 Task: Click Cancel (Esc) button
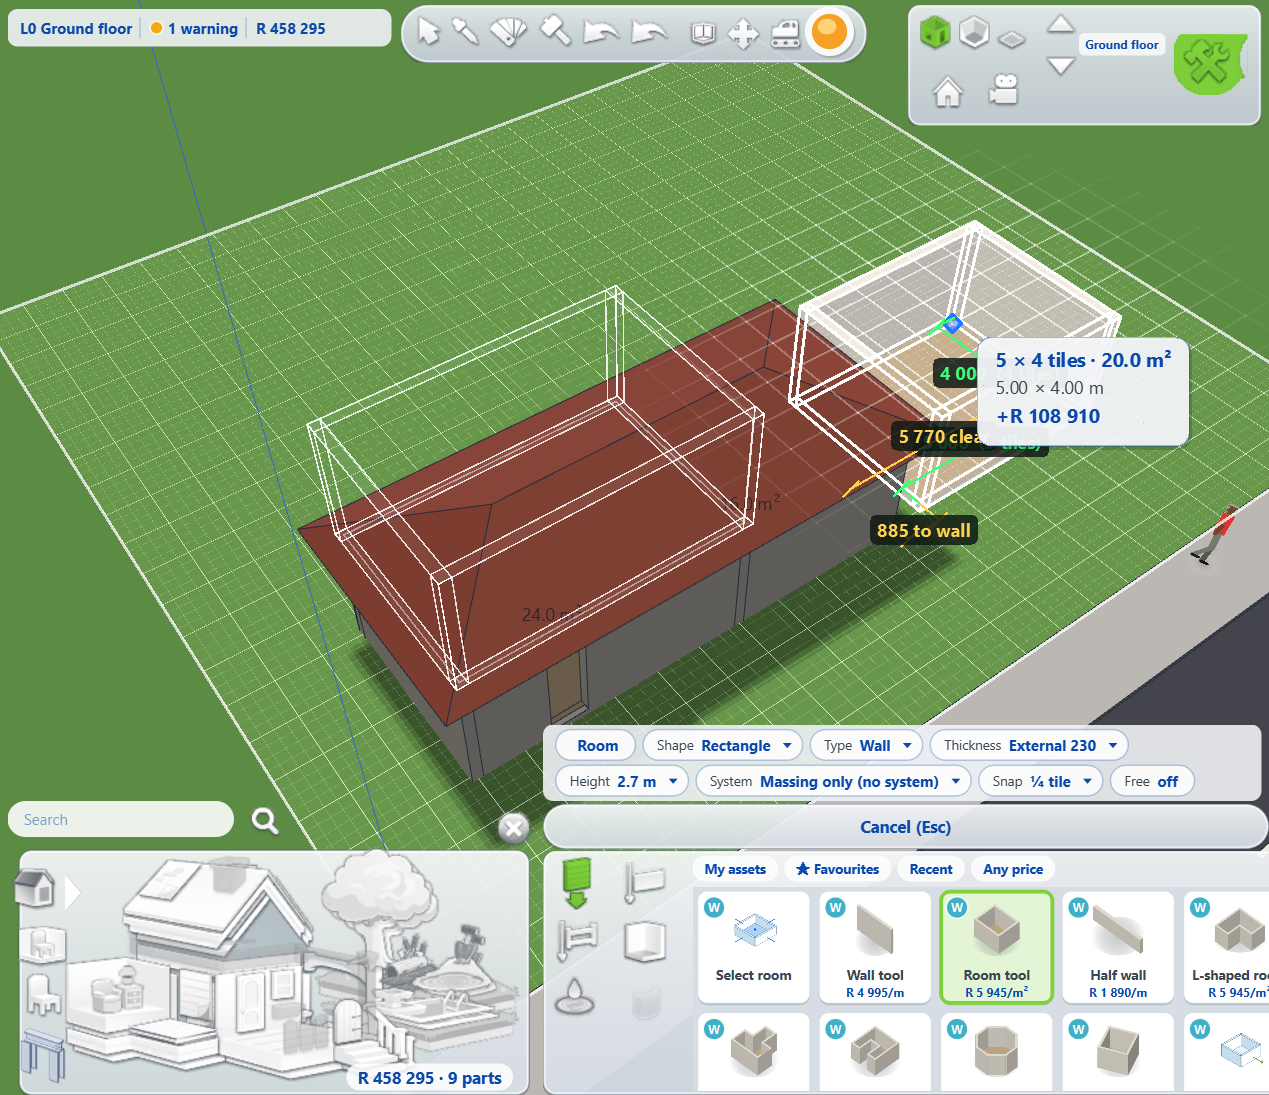point(905,828)
